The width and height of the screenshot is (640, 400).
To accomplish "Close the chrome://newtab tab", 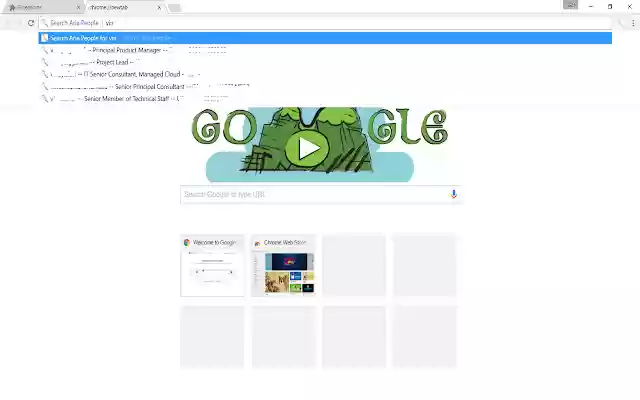I will 159,7.
